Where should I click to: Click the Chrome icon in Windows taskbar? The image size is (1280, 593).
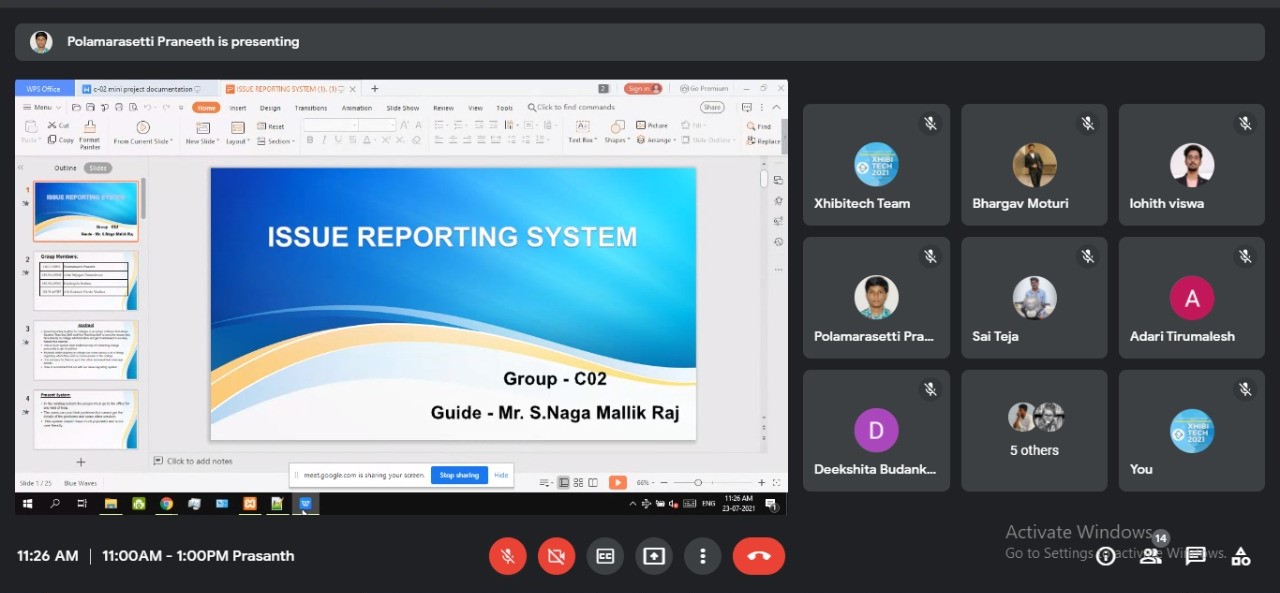(x=166, y=503)
